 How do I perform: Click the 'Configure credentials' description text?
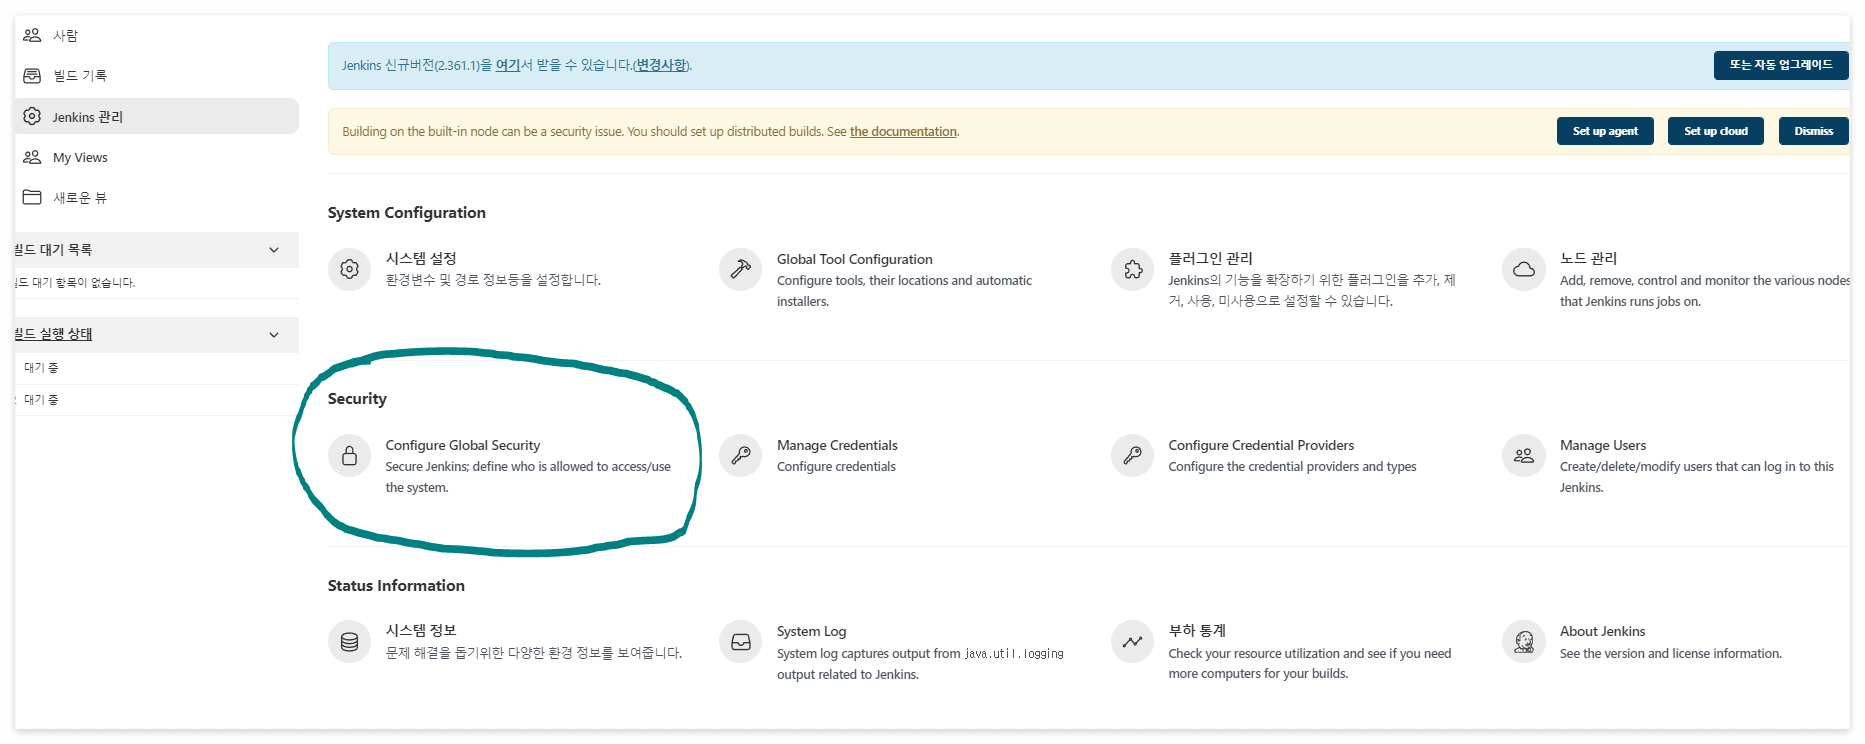click(x=836, y=467)
